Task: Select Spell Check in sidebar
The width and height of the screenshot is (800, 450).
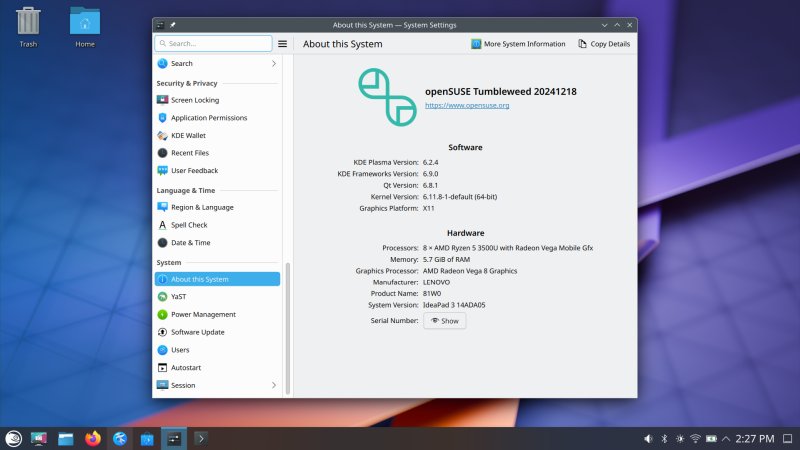Action: (x=217, y=225)
